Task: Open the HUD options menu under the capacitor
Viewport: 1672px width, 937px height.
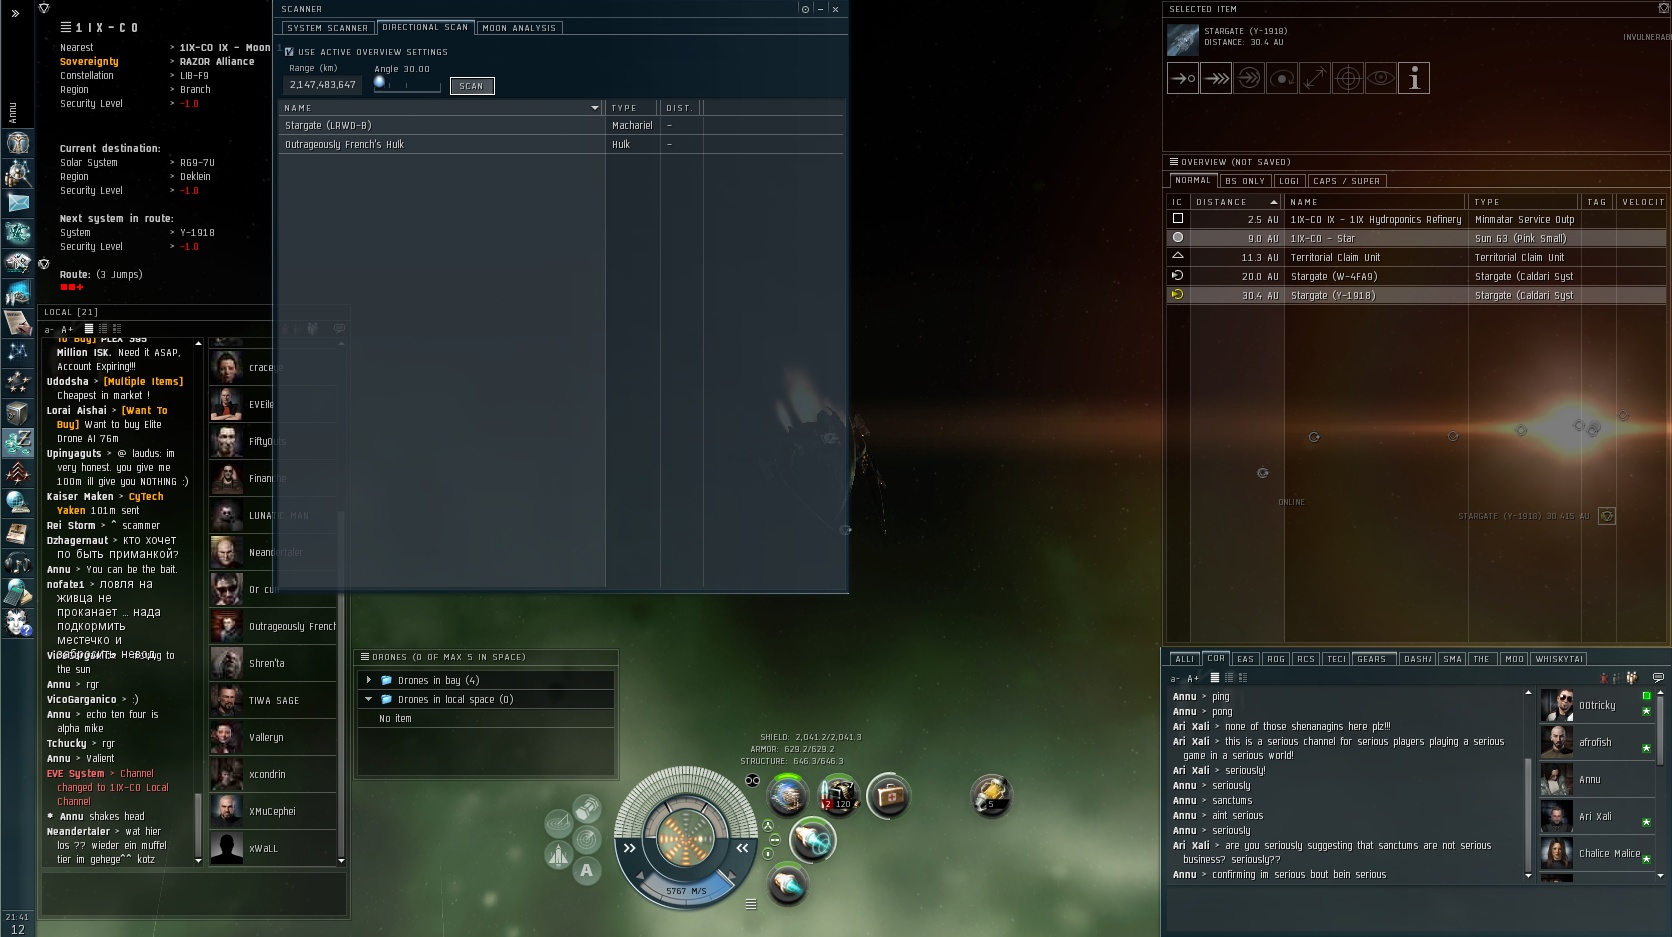Action: [x=751, y=904]
